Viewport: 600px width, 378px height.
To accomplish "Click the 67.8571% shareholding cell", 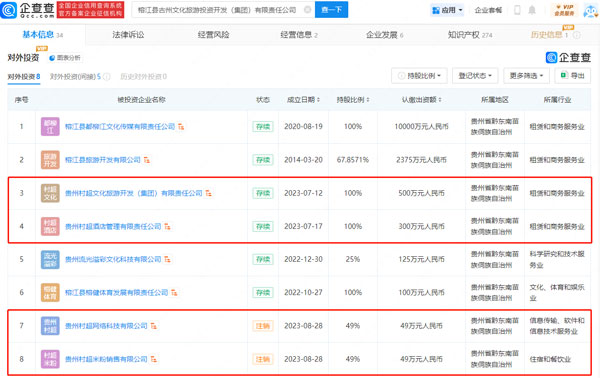I will (x=353, y=160).
